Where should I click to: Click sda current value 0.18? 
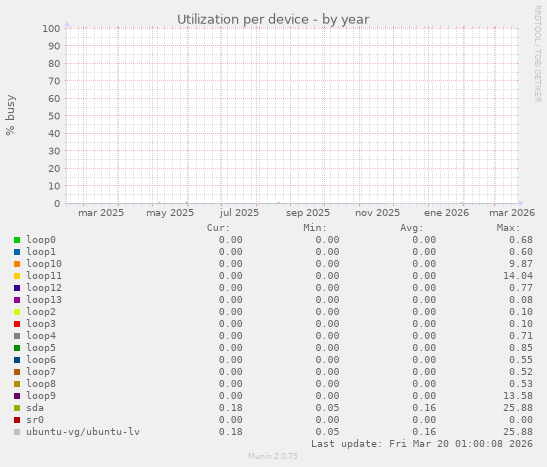pyautogui.click(x=231, y=408)
